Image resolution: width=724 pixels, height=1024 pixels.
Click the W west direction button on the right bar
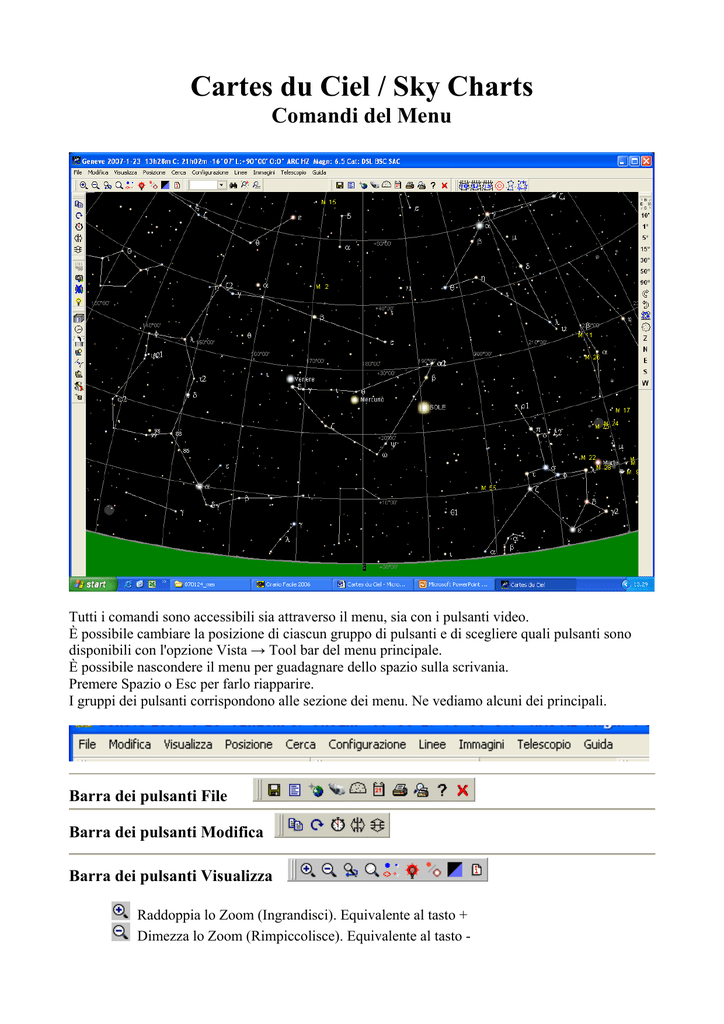pos(645,383)
